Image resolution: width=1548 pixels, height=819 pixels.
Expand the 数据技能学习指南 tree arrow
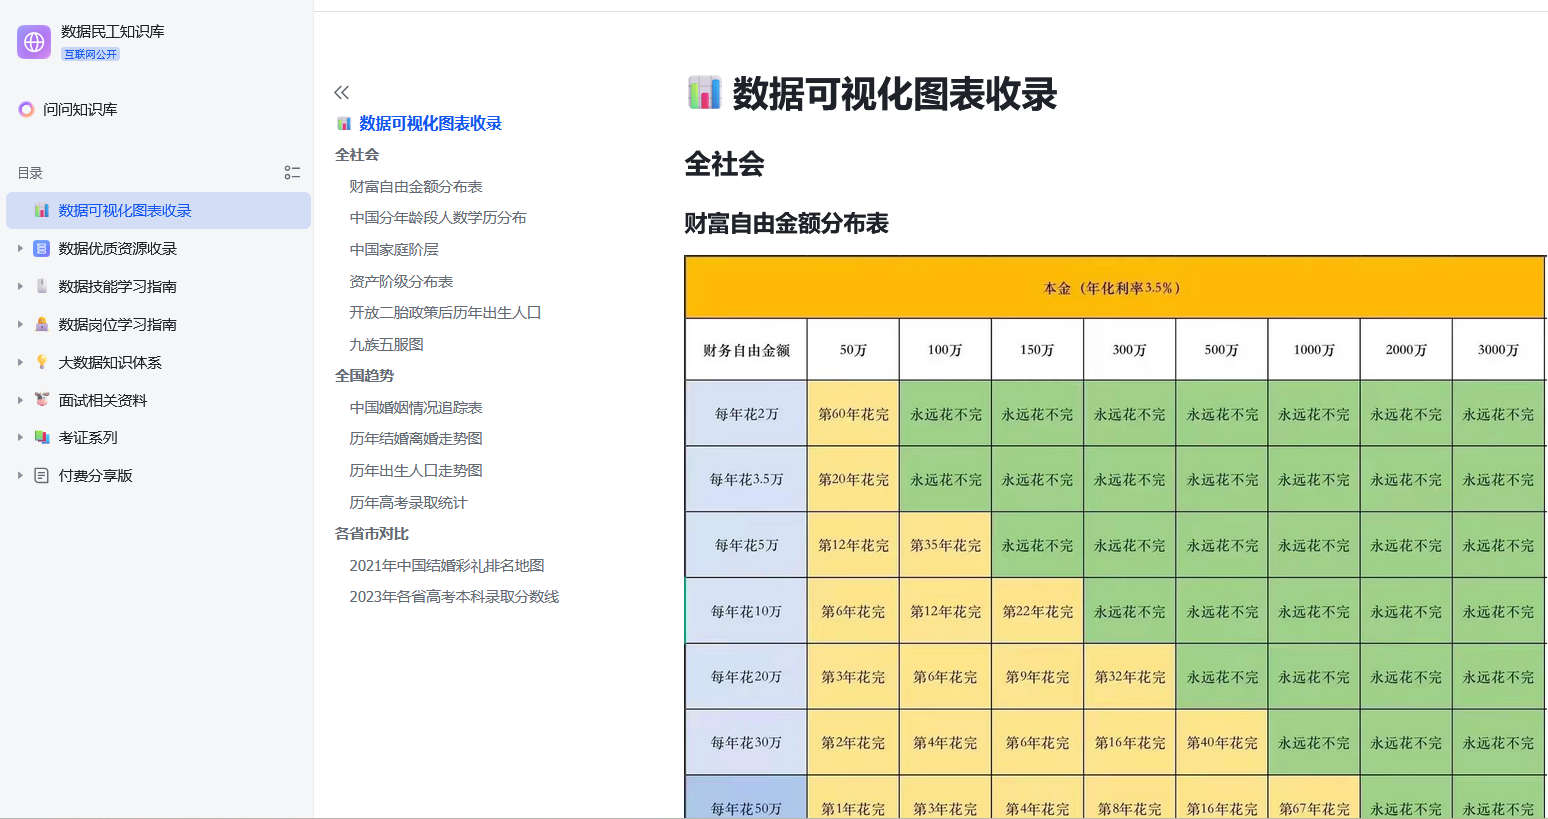(19, 286)
